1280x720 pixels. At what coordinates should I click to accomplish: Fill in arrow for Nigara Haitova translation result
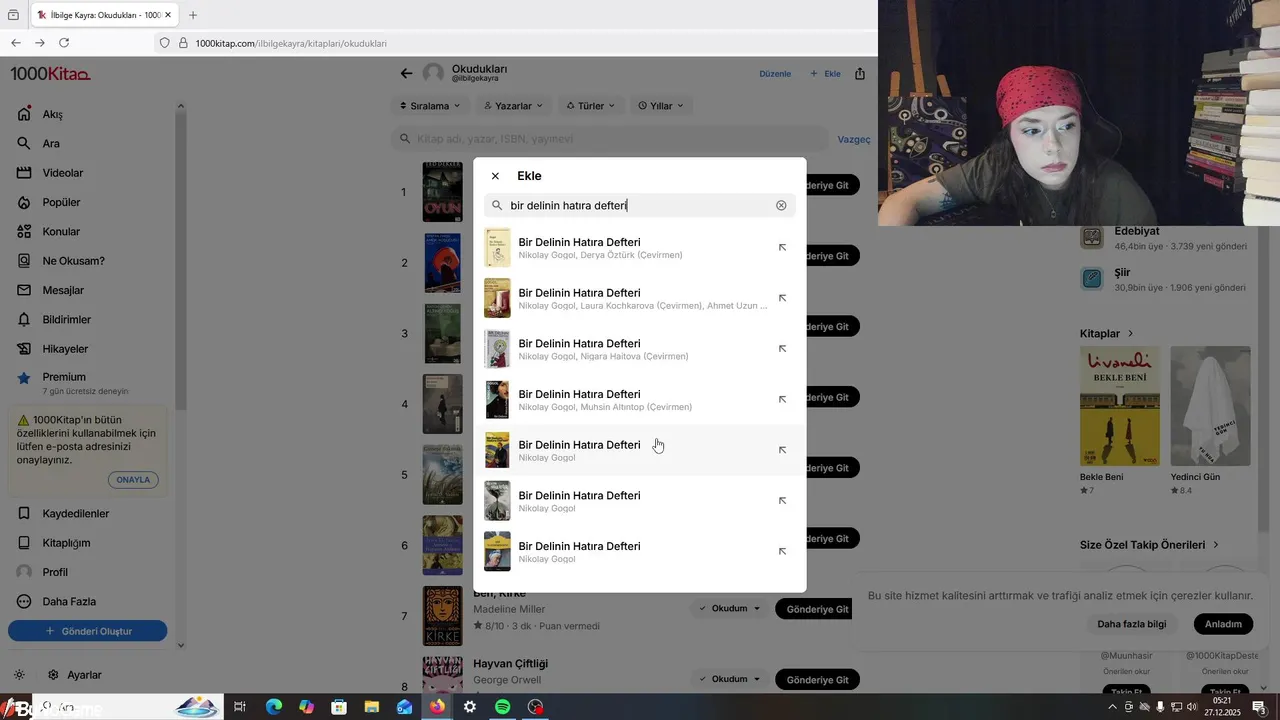point(782,349)
